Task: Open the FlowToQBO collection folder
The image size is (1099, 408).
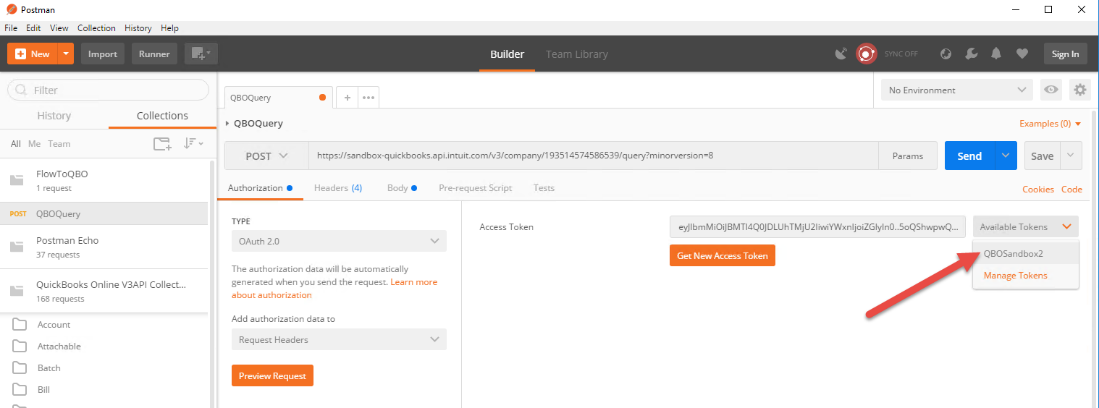Action: [104, 180]
